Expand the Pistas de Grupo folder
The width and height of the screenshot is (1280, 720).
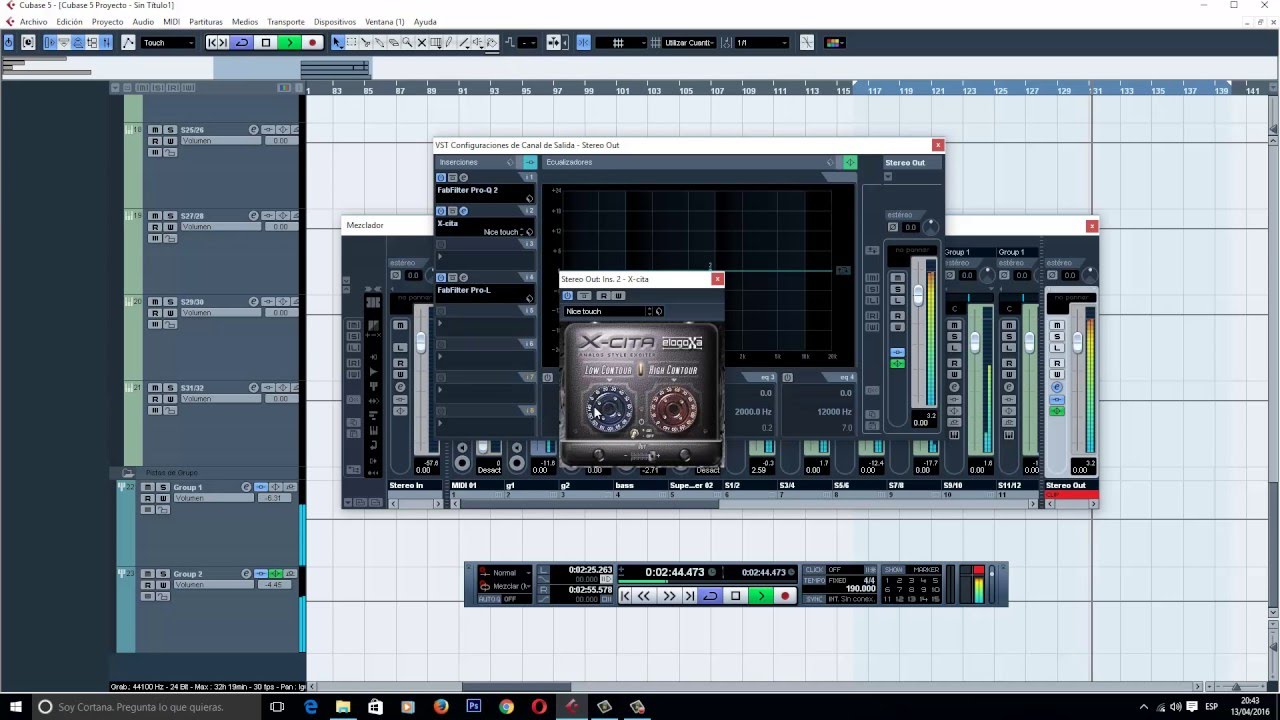pos(128,472)
